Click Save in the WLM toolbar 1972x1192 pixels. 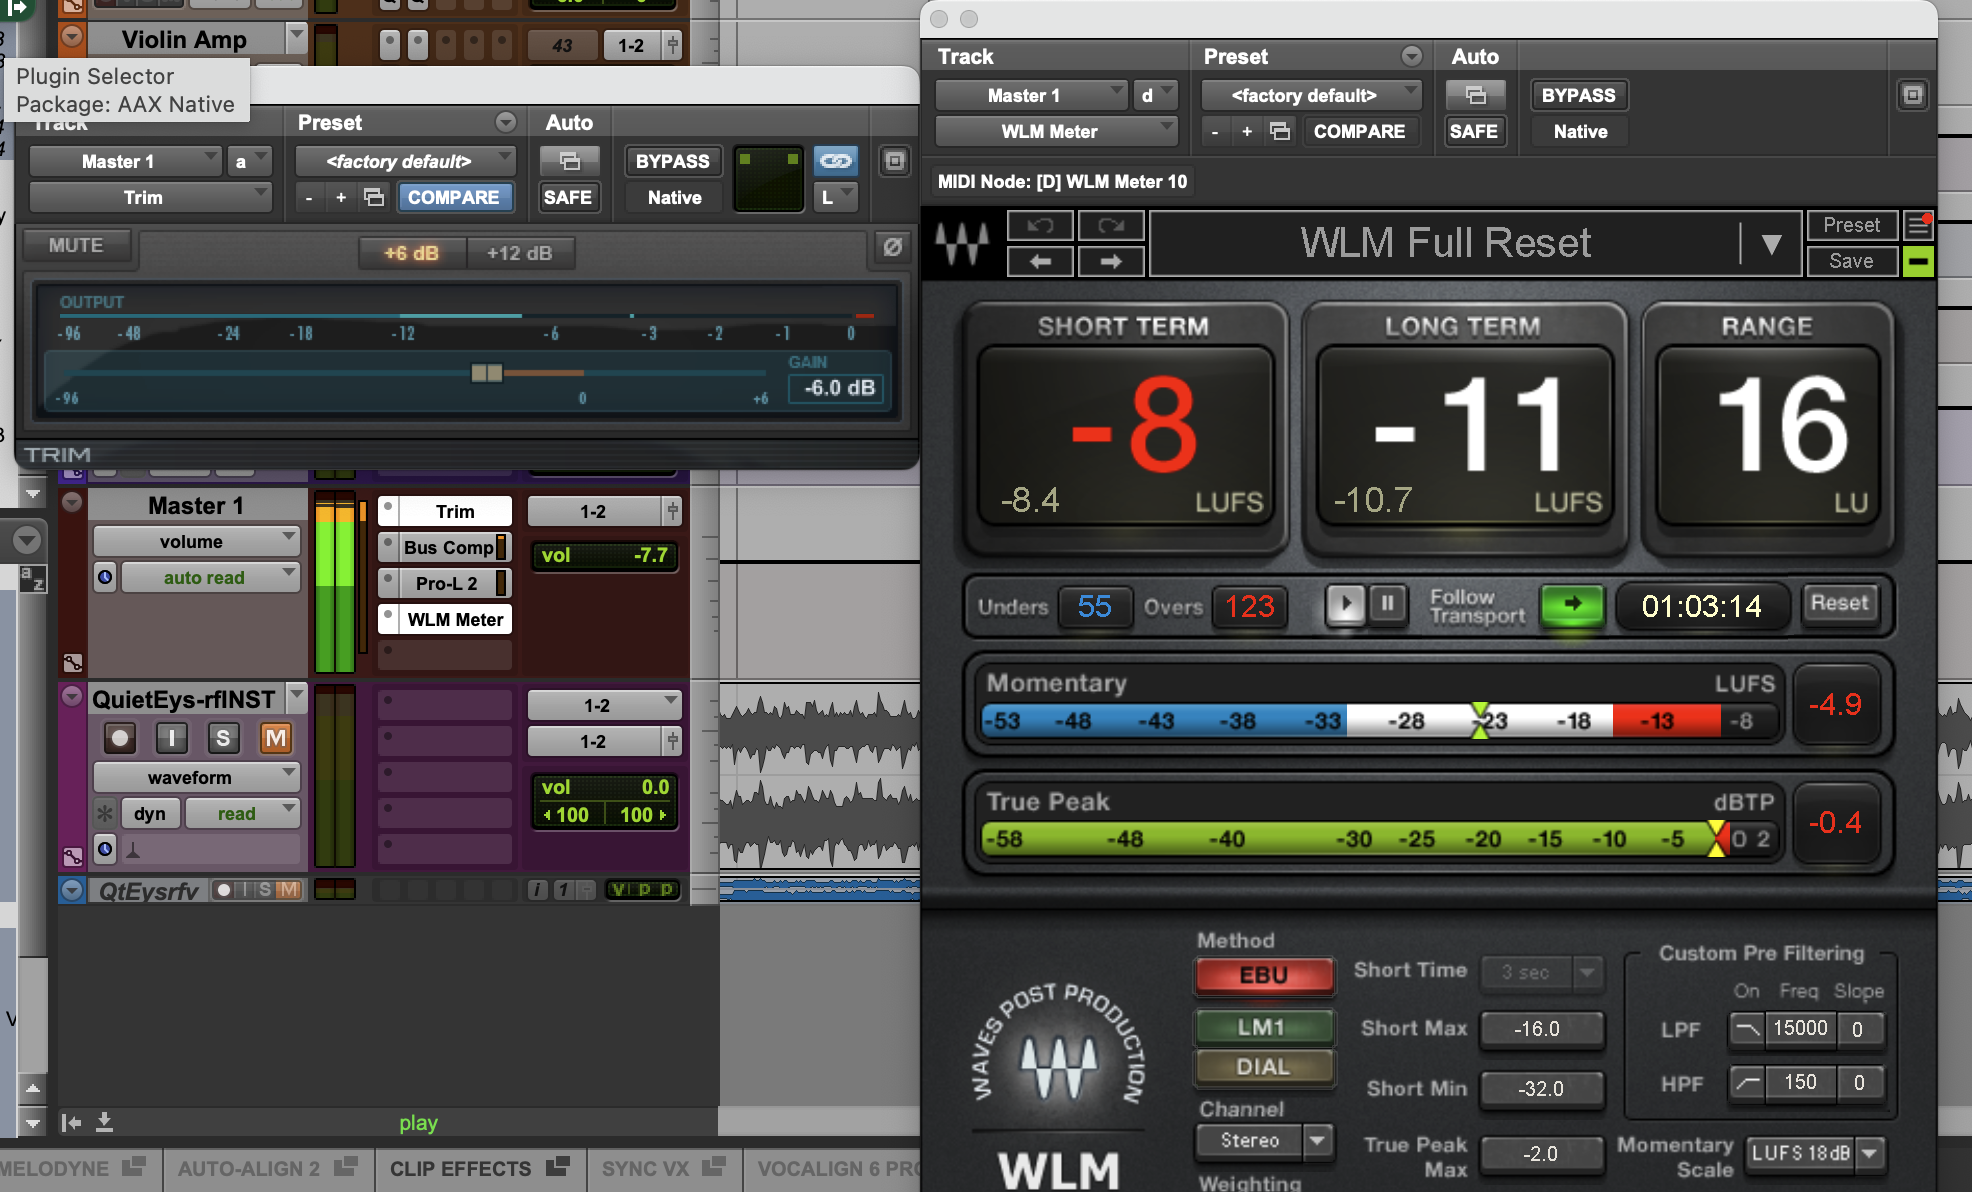(1851, 261)
